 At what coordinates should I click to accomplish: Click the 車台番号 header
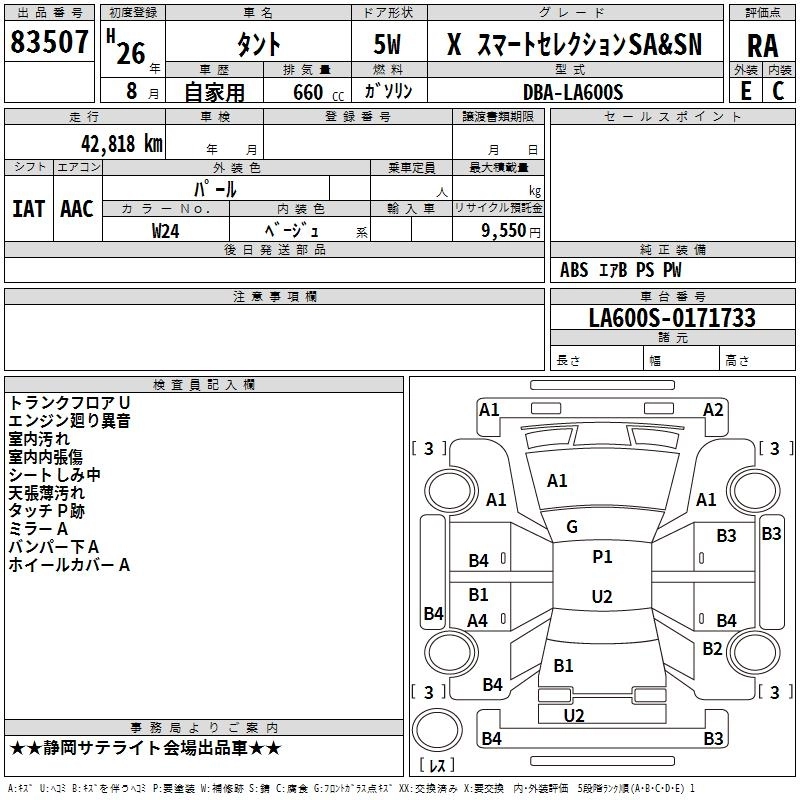(672, 297)
